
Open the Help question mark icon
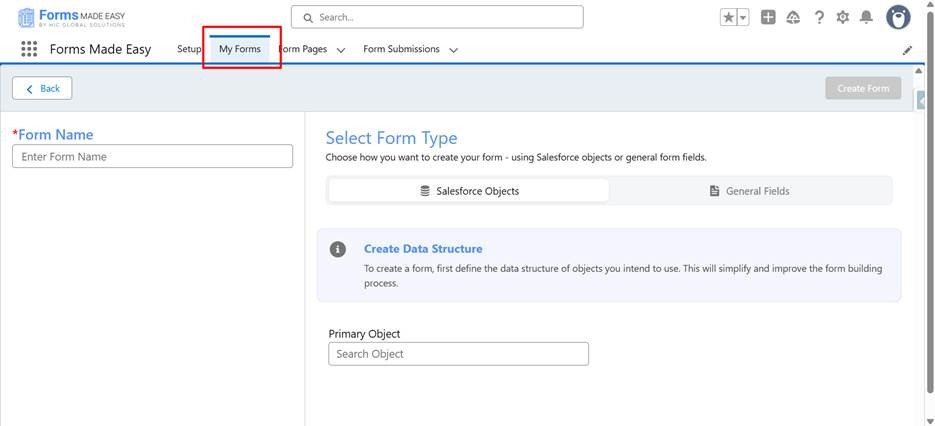(x=819, y=17)
